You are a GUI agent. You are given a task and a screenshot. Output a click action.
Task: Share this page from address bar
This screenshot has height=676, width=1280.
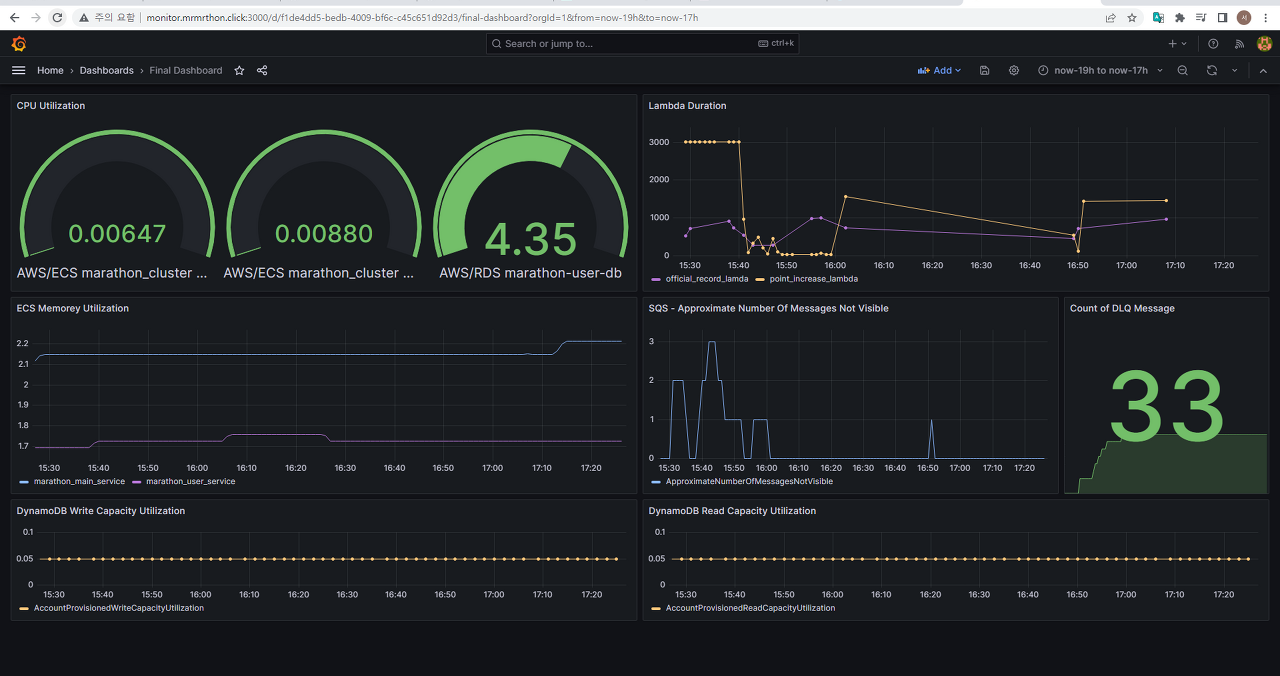(1110, 17)
